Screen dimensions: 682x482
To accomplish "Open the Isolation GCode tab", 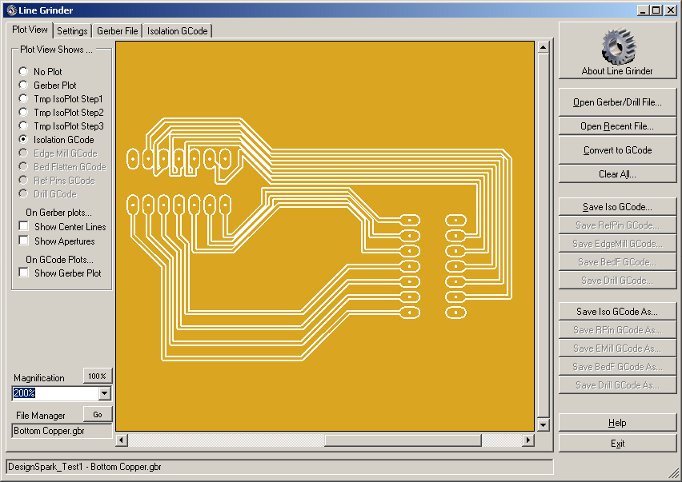I will [177, 31].
